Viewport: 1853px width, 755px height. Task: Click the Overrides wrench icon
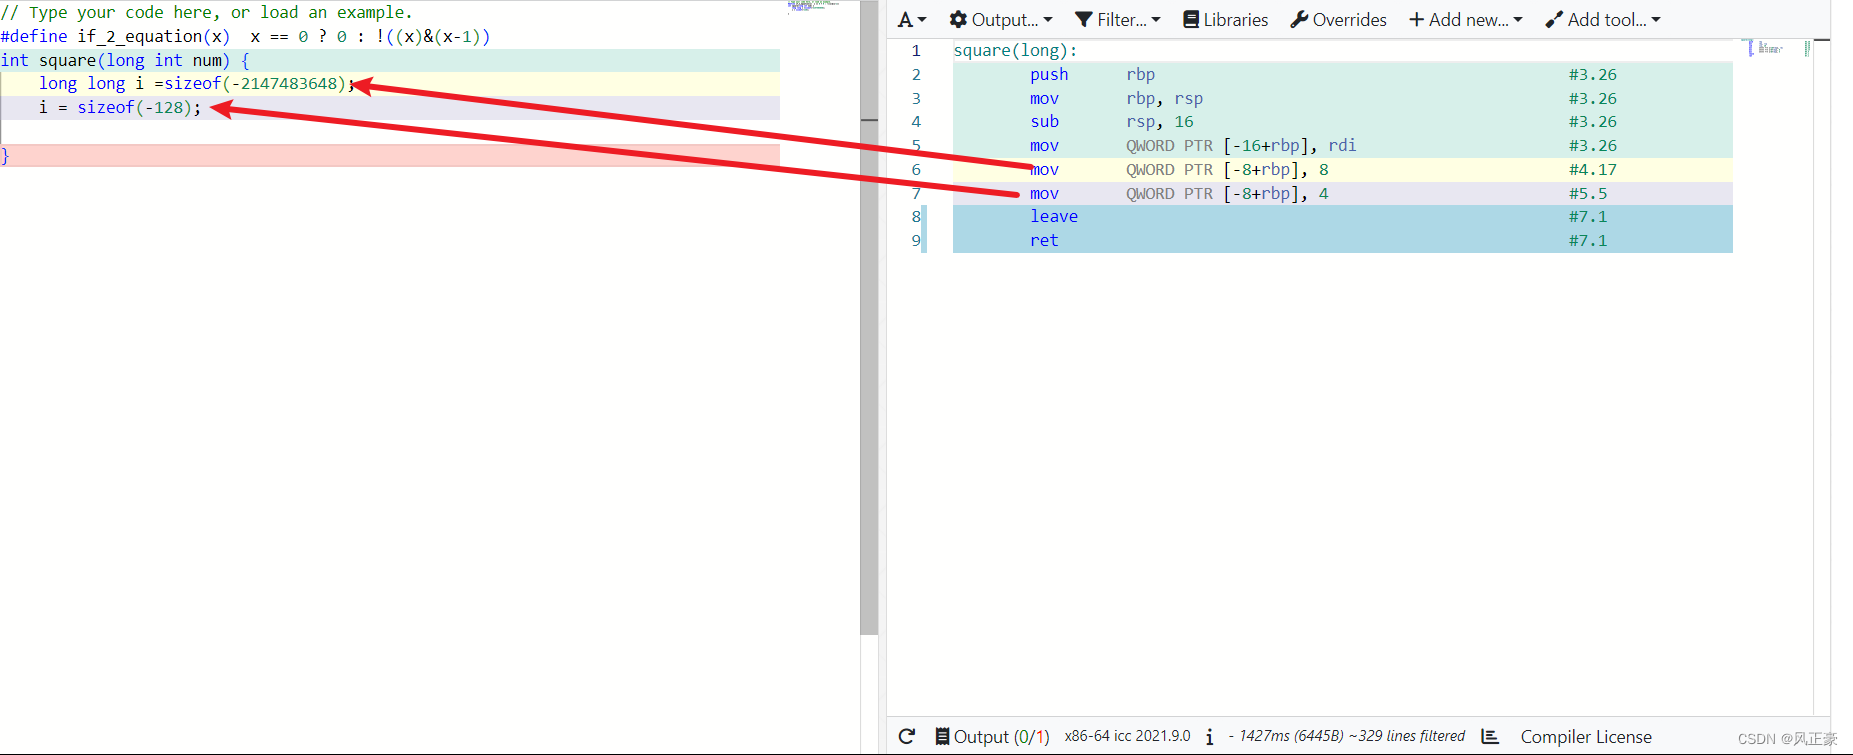click(x=1299, y=20)
